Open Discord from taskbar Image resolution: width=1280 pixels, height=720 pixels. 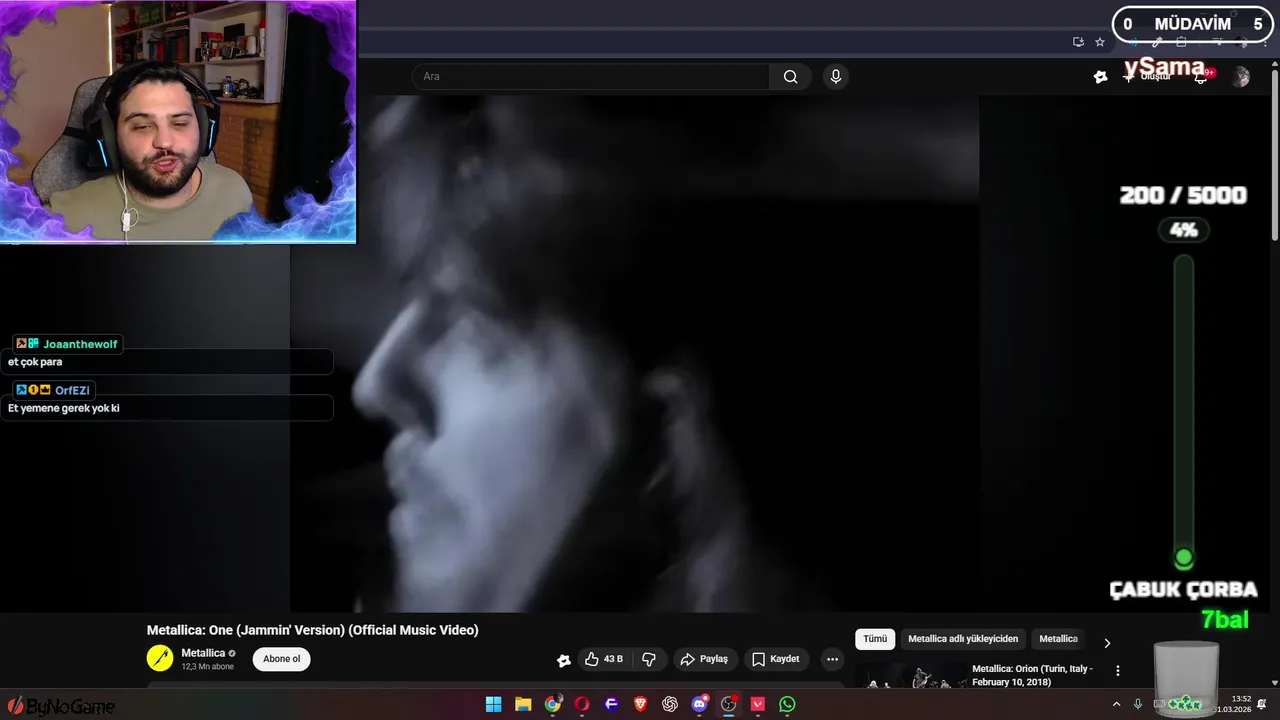pos(700,704)
